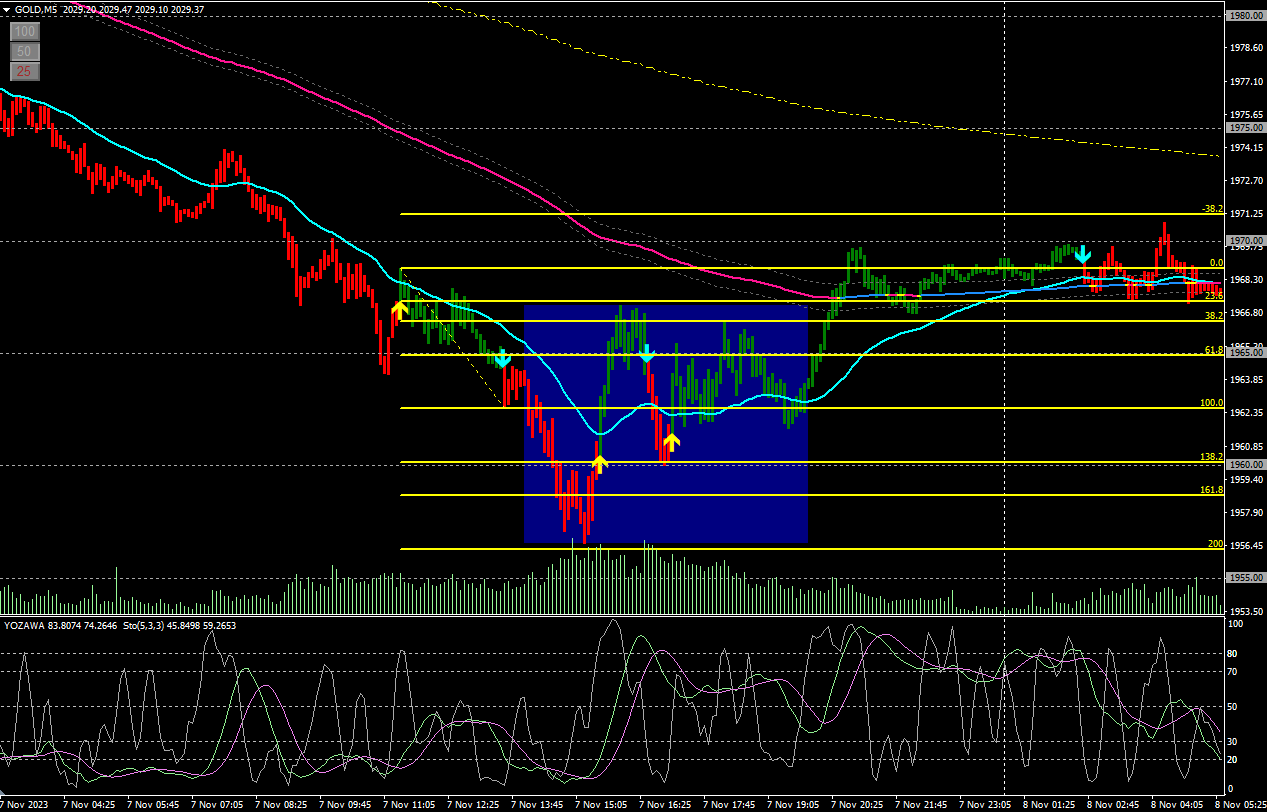Image resolution: width=1267 pixels, height=812 pixels.
Task: Click the GOLD,M5 chart title text
Action: click(x=35, y=9)
